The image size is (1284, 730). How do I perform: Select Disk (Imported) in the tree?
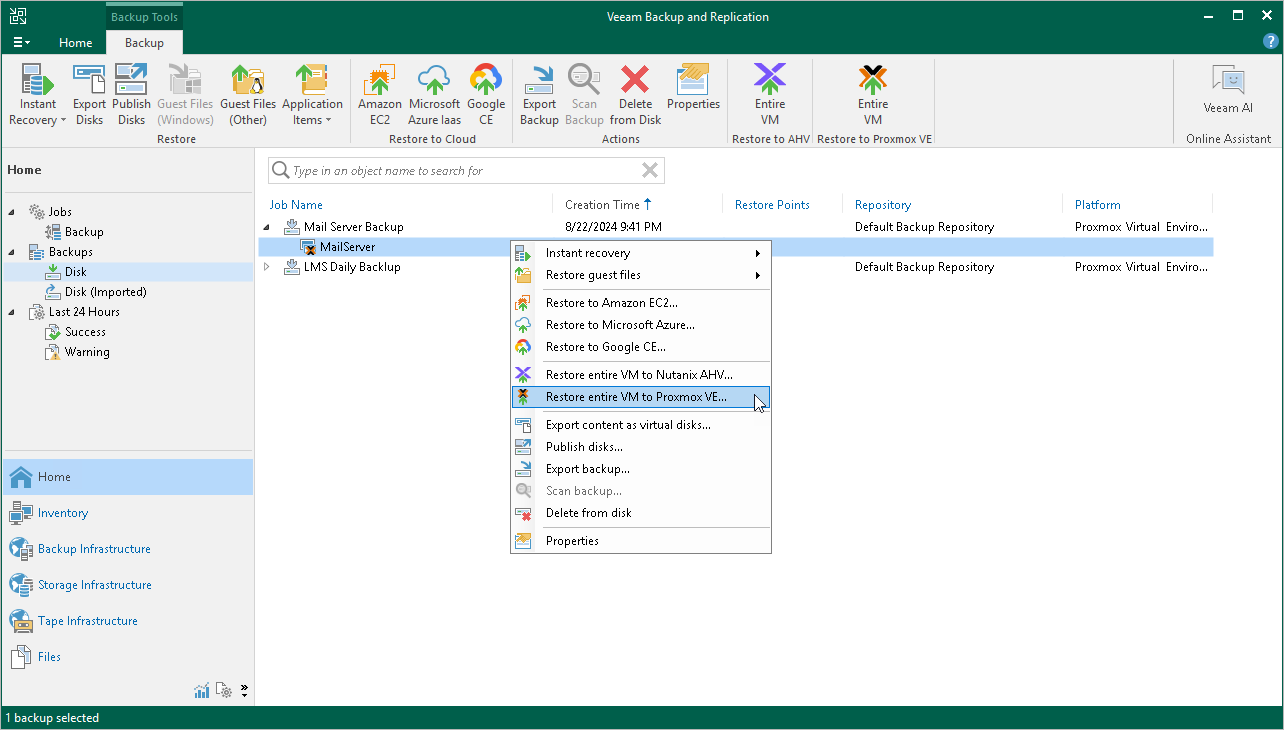(105, 292)
